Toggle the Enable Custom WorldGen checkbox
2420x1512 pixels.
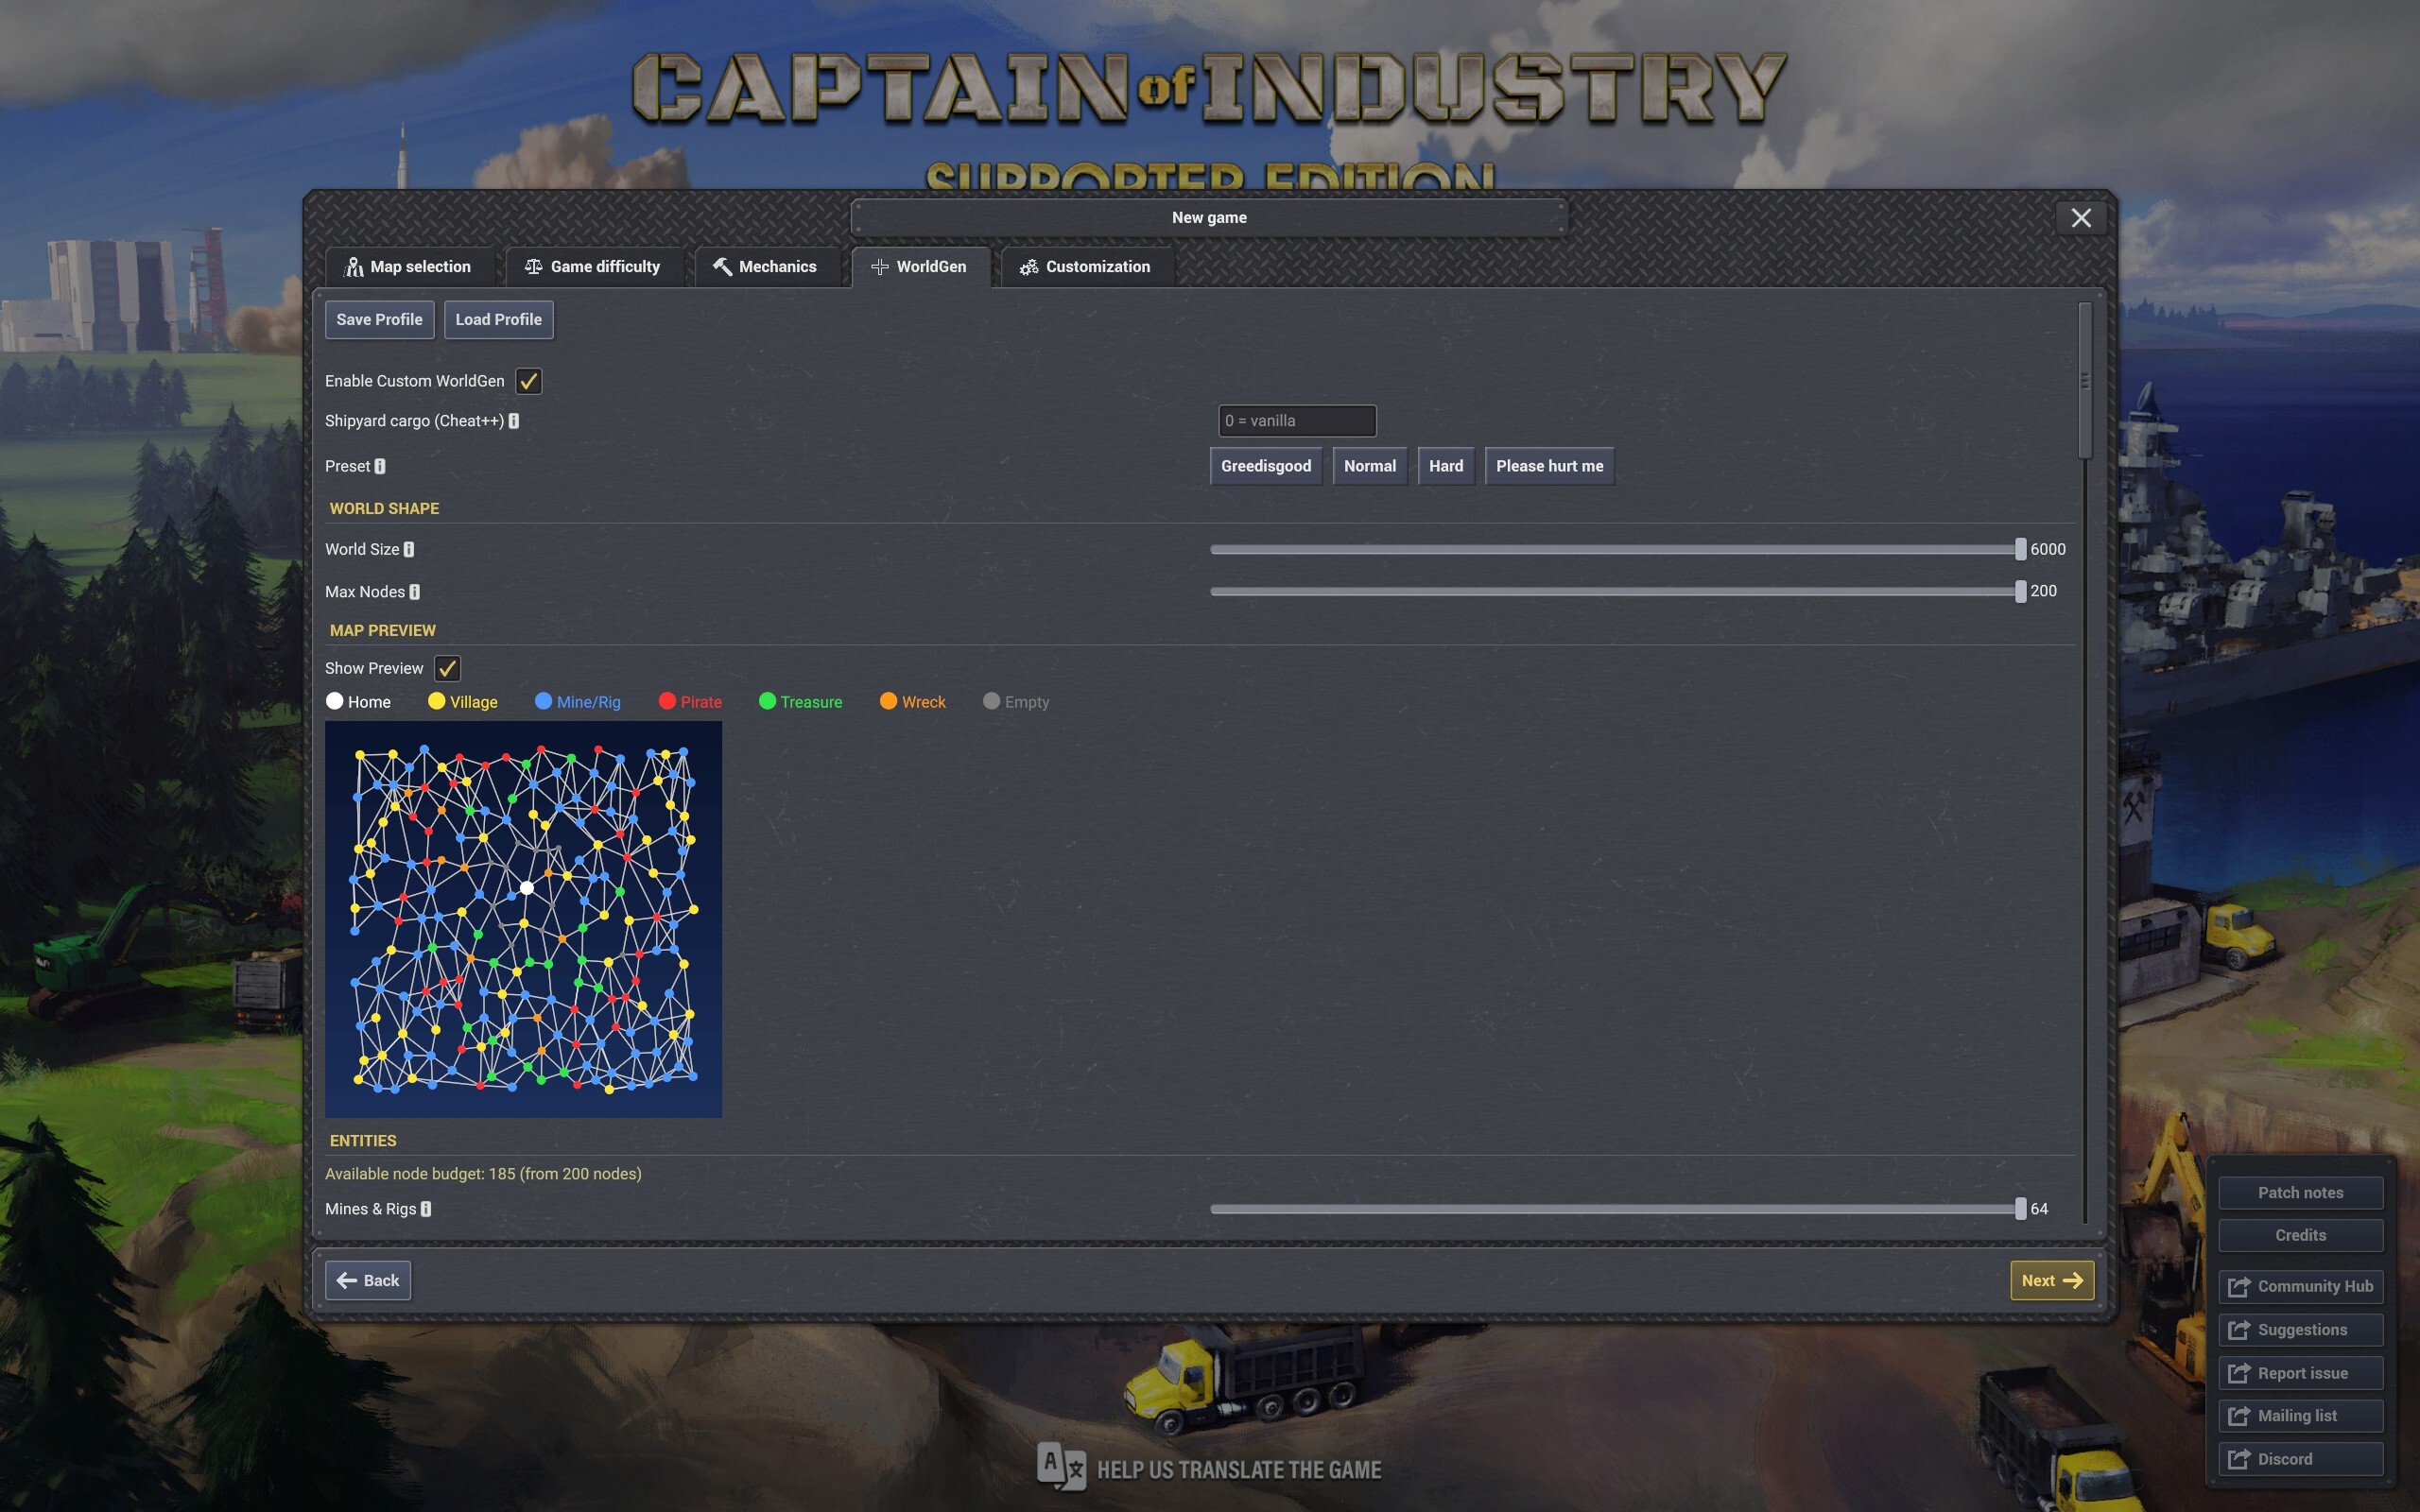coord(528,381)
